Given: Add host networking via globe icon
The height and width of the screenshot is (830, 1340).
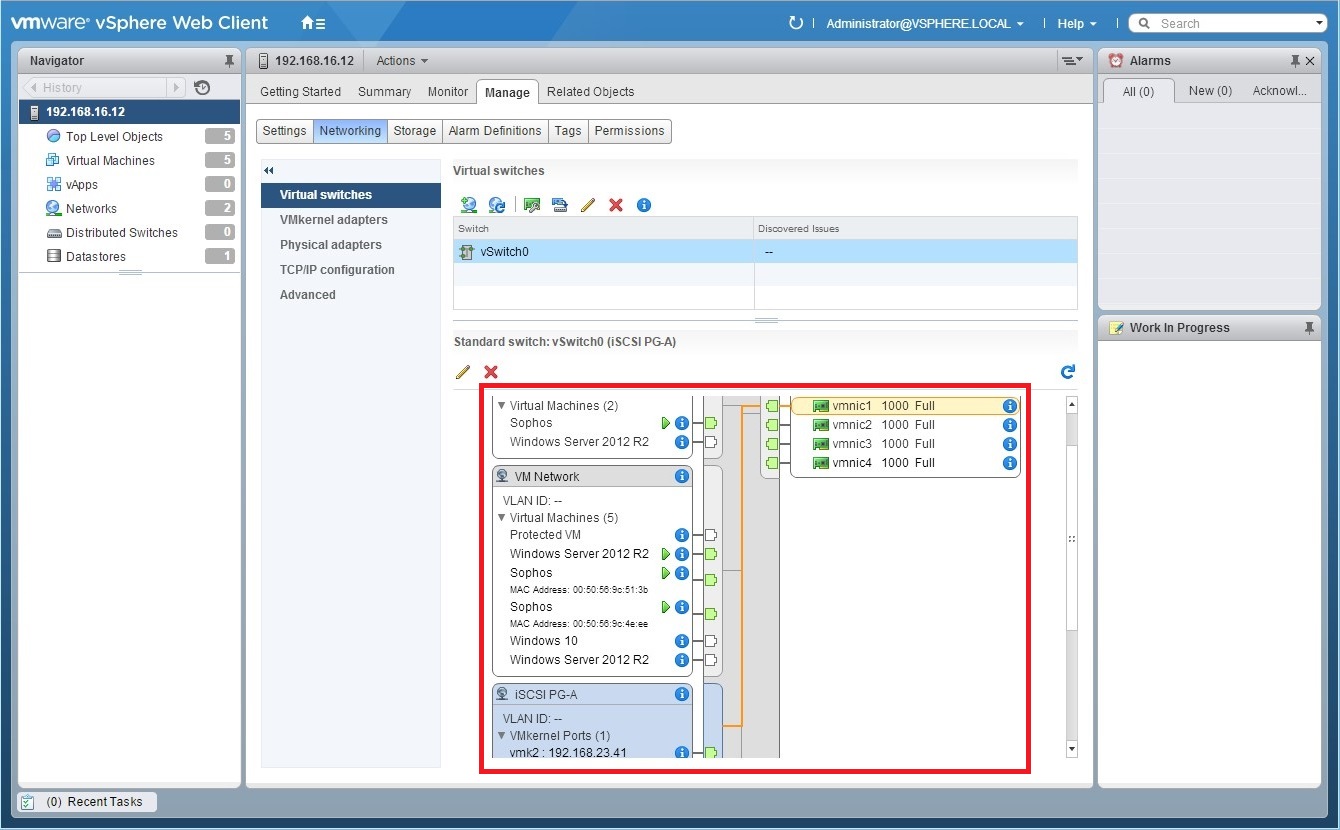Looking at the screenshot, I should (x=469, y=204).
